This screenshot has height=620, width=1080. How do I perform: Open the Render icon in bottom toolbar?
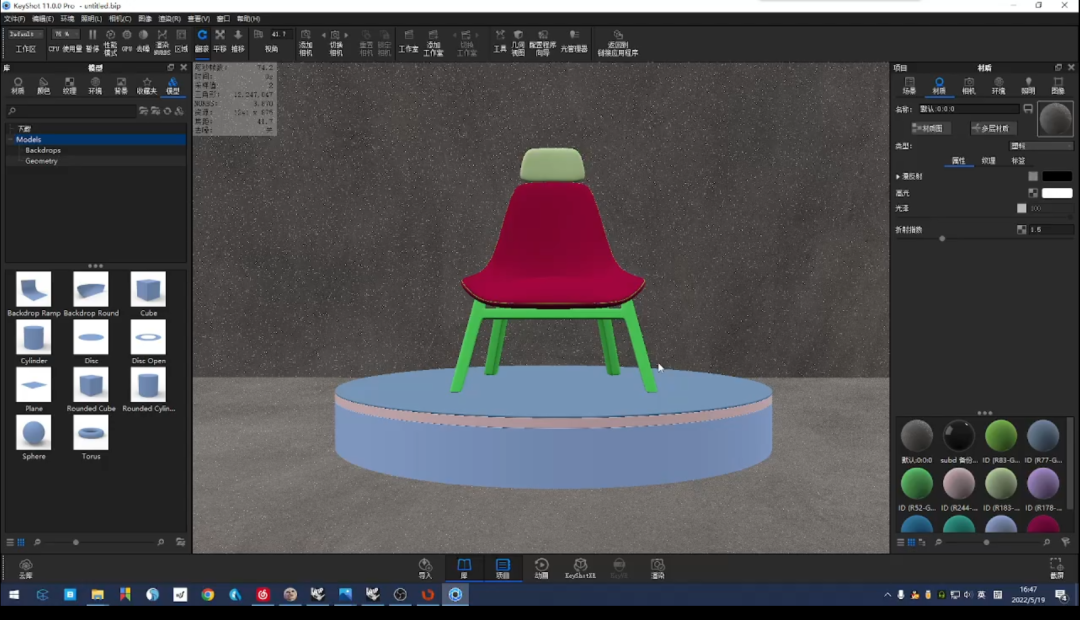coord(658,568)
